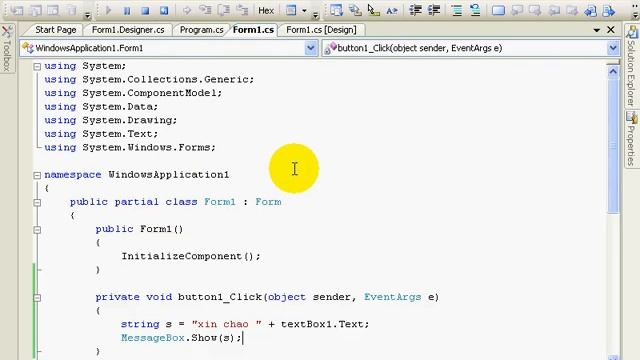The width and height of the screenshot is (640, 360).
Task: Click on "using System.Drawing;" line
Action: [x=111, y=120]
